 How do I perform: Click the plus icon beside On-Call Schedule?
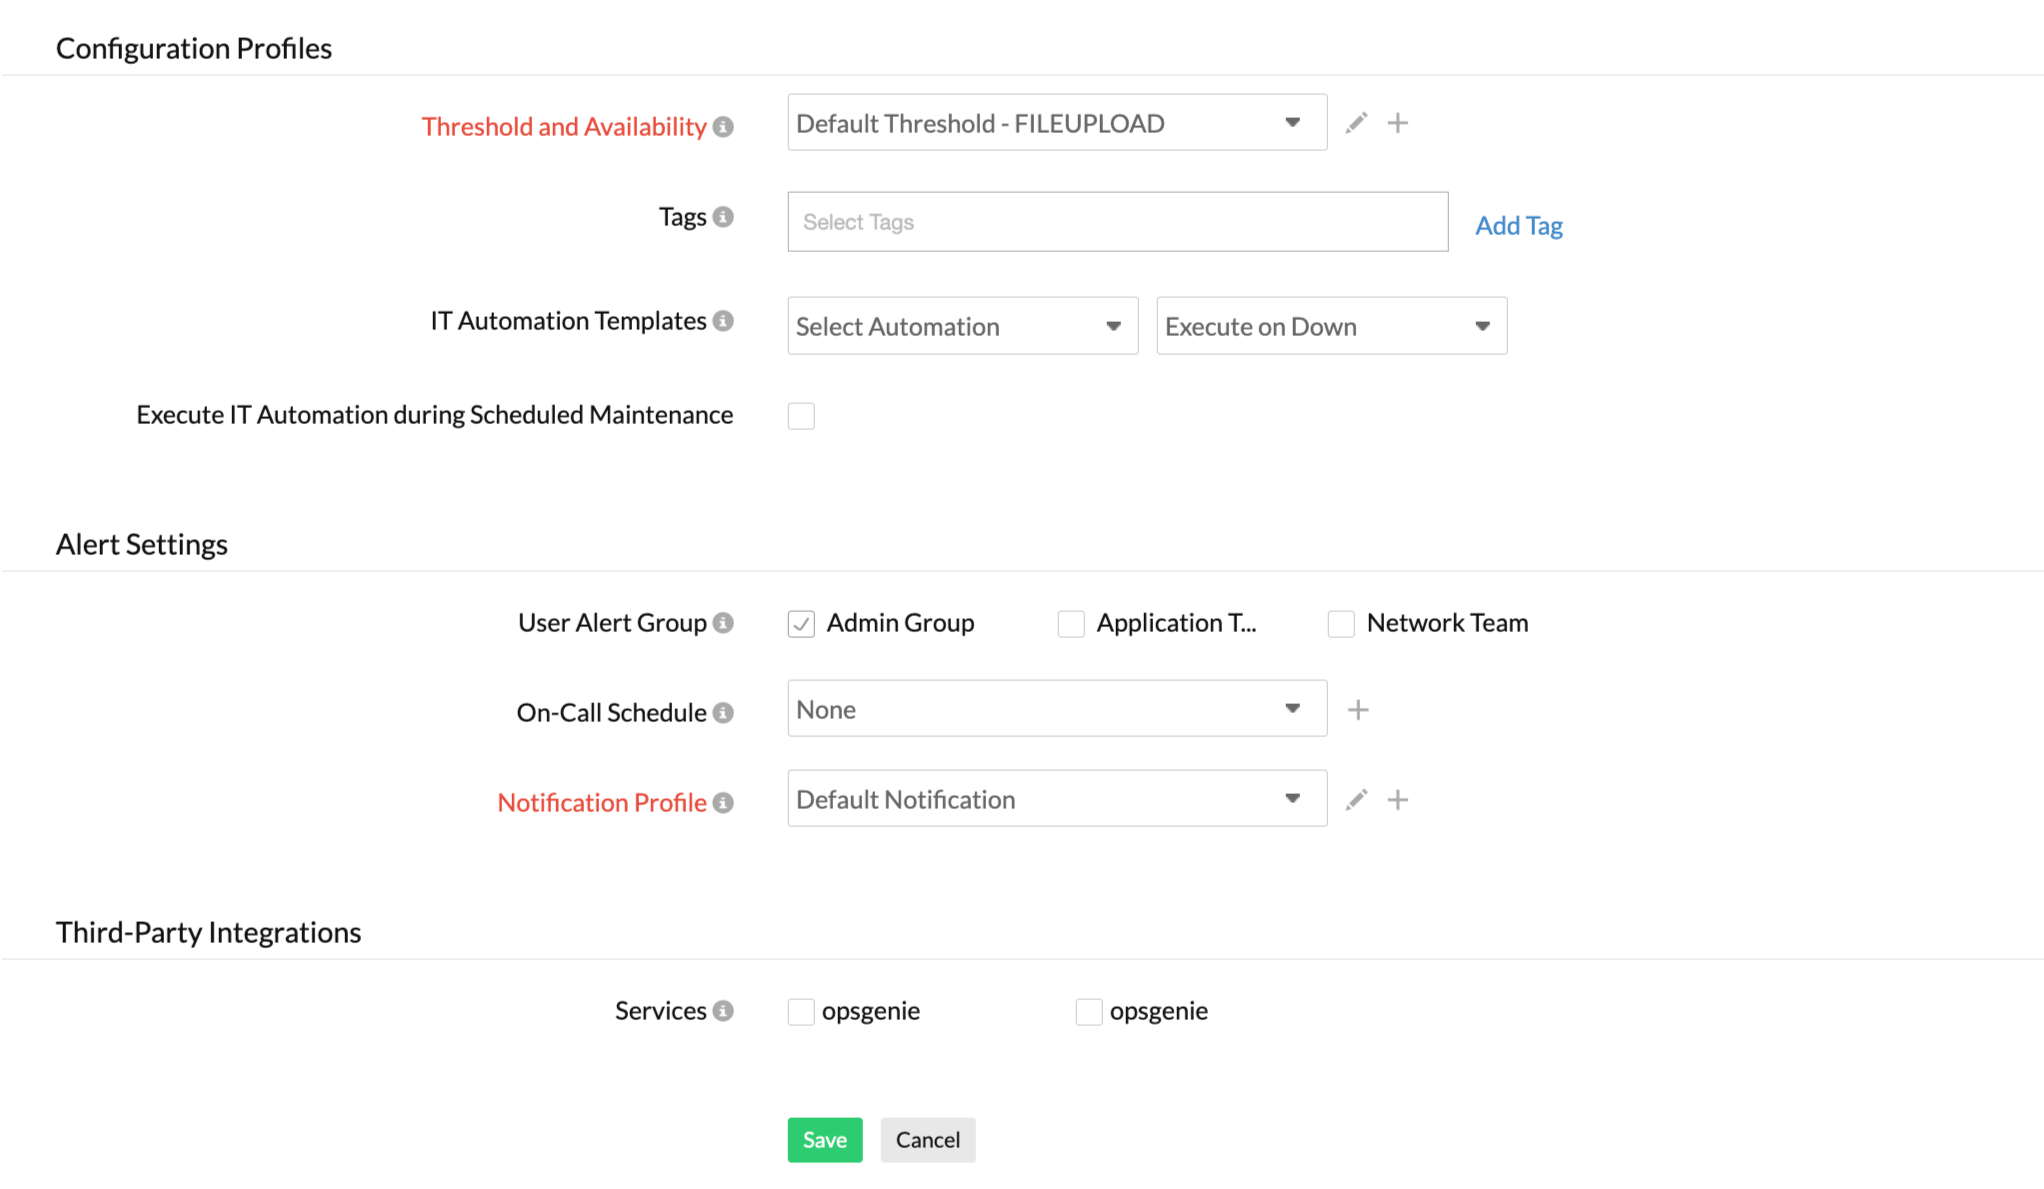pos(1358,709)
